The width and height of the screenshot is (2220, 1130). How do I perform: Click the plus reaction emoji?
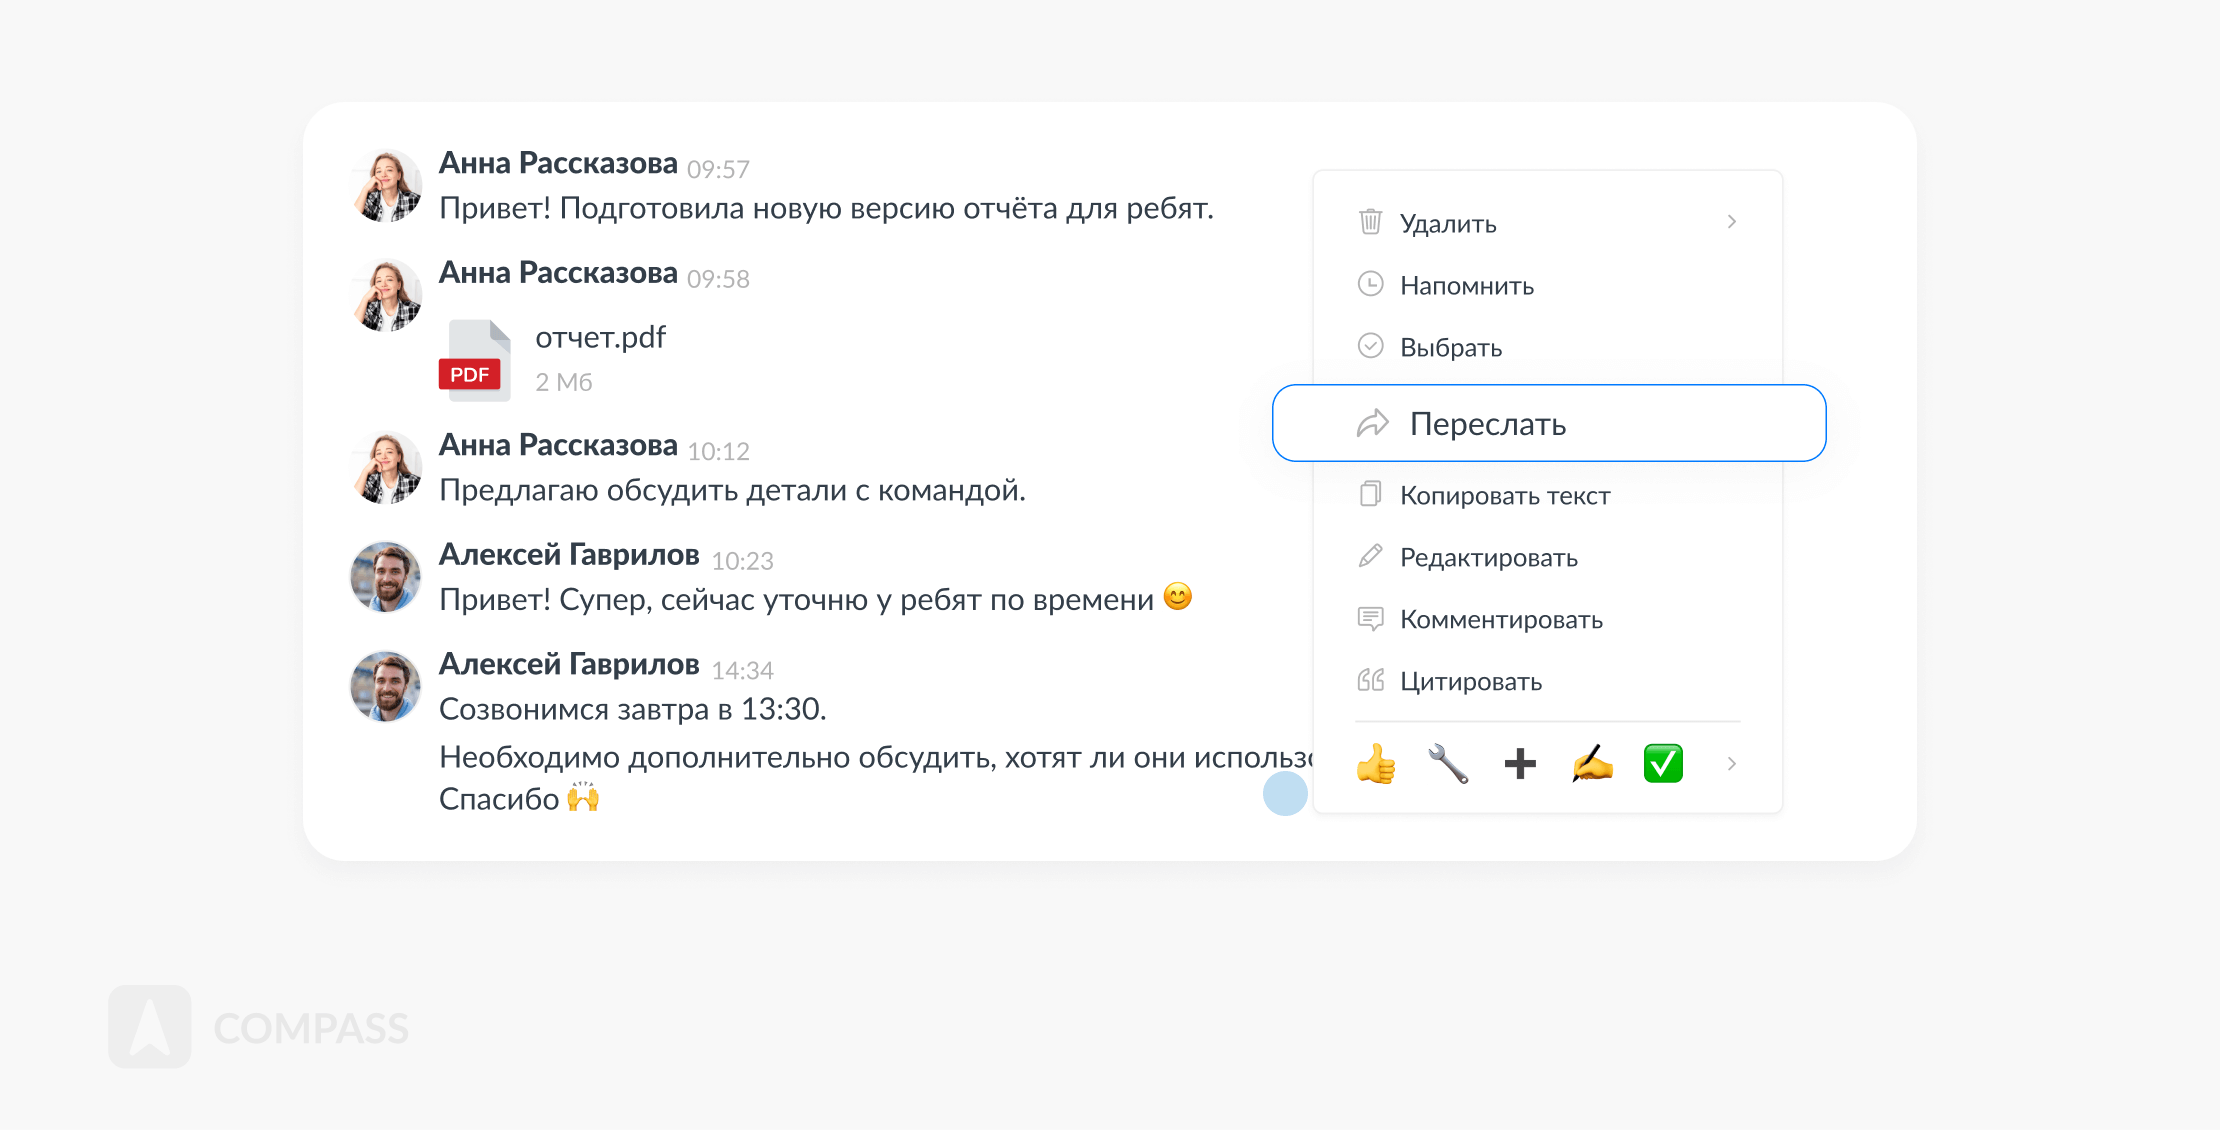tap(1520, 764)
